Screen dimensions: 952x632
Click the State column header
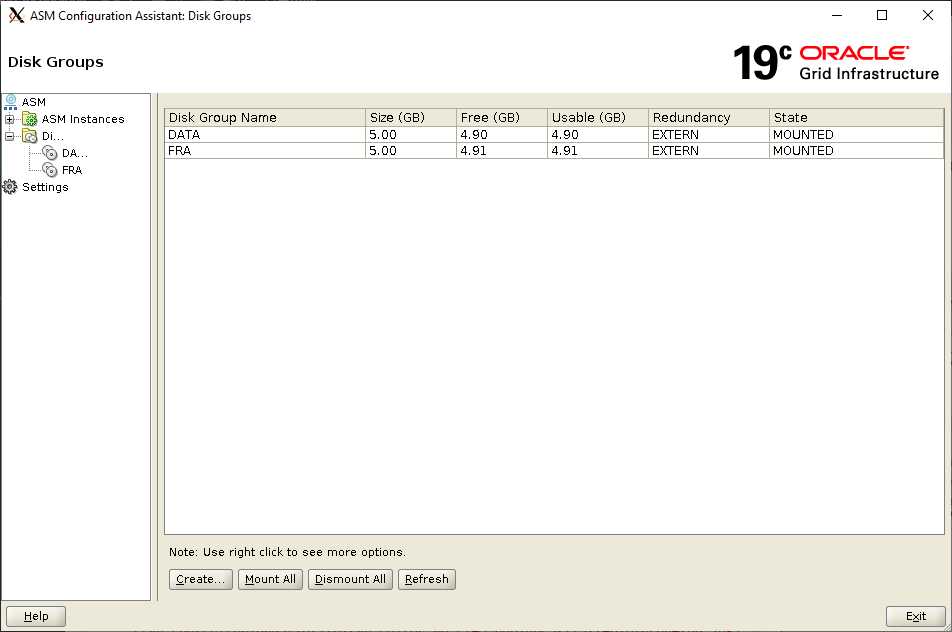point(857,117)
